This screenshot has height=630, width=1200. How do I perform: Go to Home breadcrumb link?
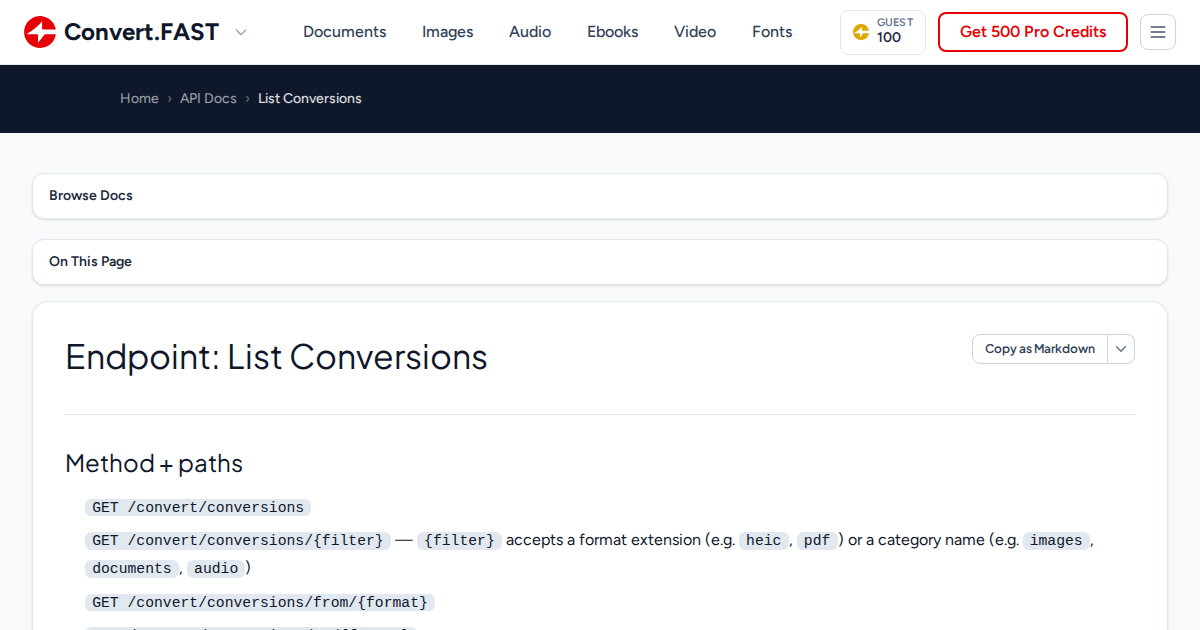pos(139,98)
